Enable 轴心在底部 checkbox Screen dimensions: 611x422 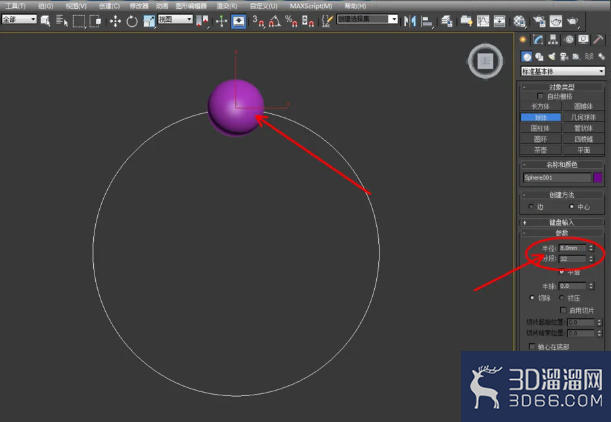(532, 346)
